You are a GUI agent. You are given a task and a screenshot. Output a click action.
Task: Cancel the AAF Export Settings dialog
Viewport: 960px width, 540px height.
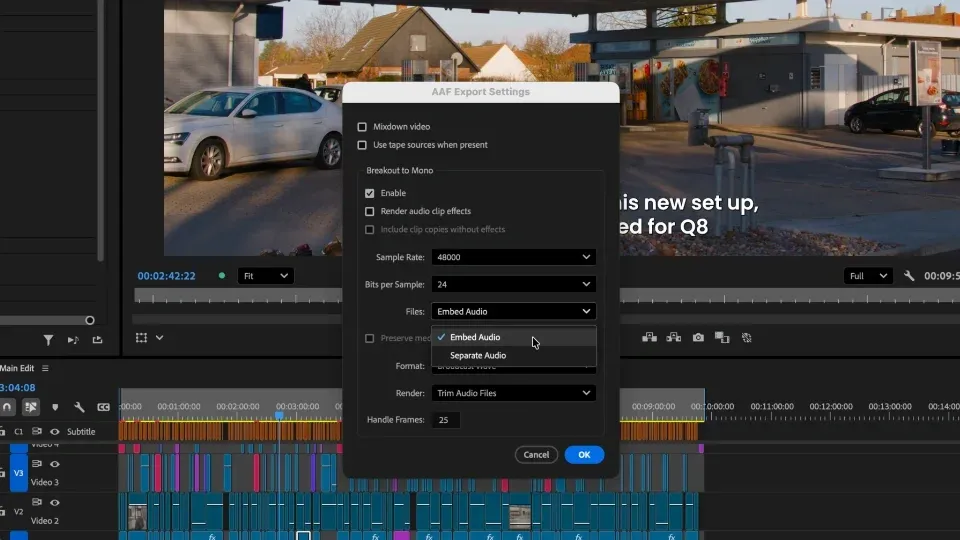[x=536, y=455]
